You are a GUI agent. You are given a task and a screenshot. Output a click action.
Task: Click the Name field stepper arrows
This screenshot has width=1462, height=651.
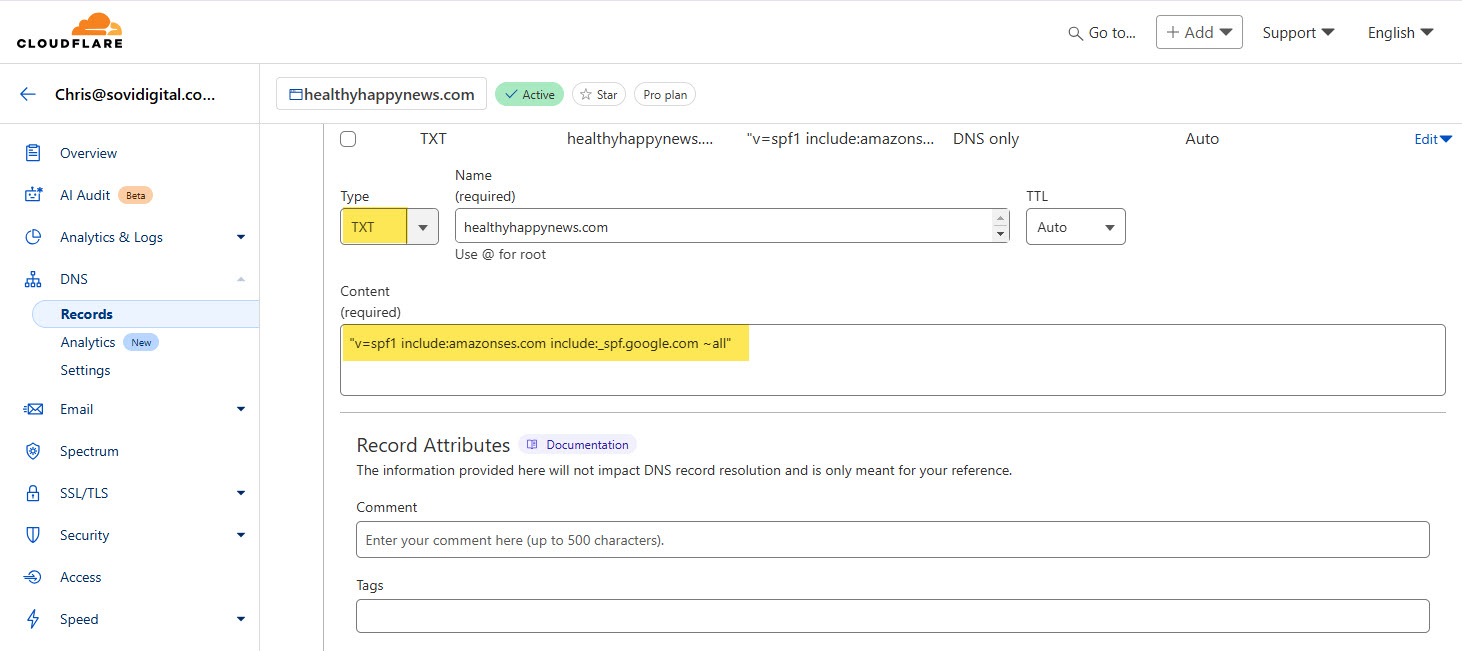(x=1000, y=227)
